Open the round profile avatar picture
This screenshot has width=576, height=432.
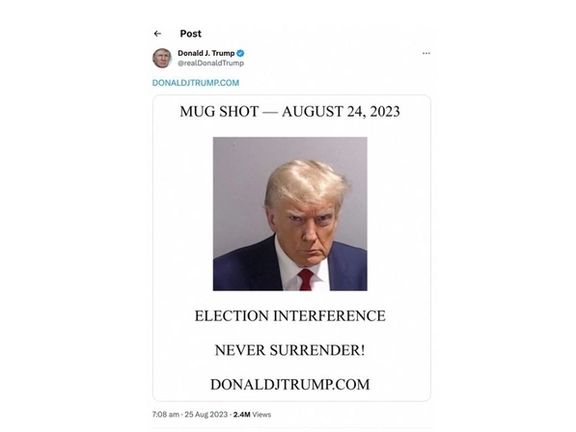click(162, 58)
